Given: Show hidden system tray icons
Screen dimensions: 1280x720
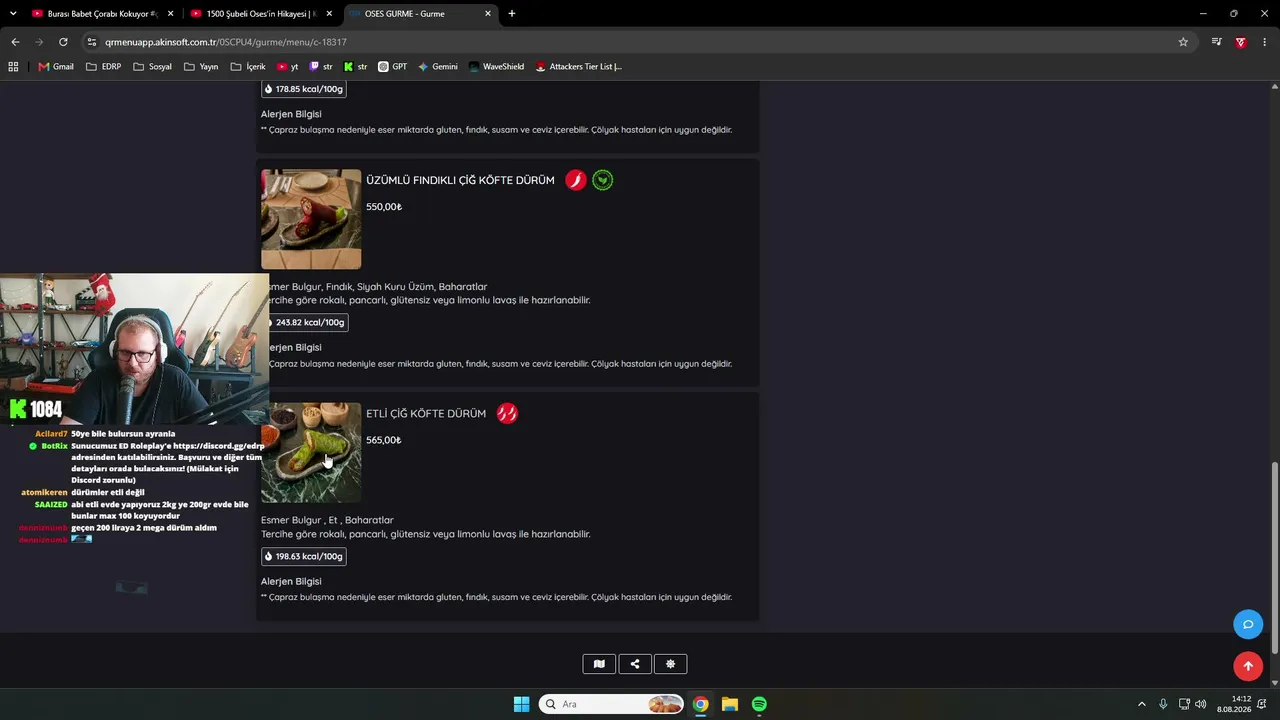Looking at the screenshot, I should (x=1142, y=704).
